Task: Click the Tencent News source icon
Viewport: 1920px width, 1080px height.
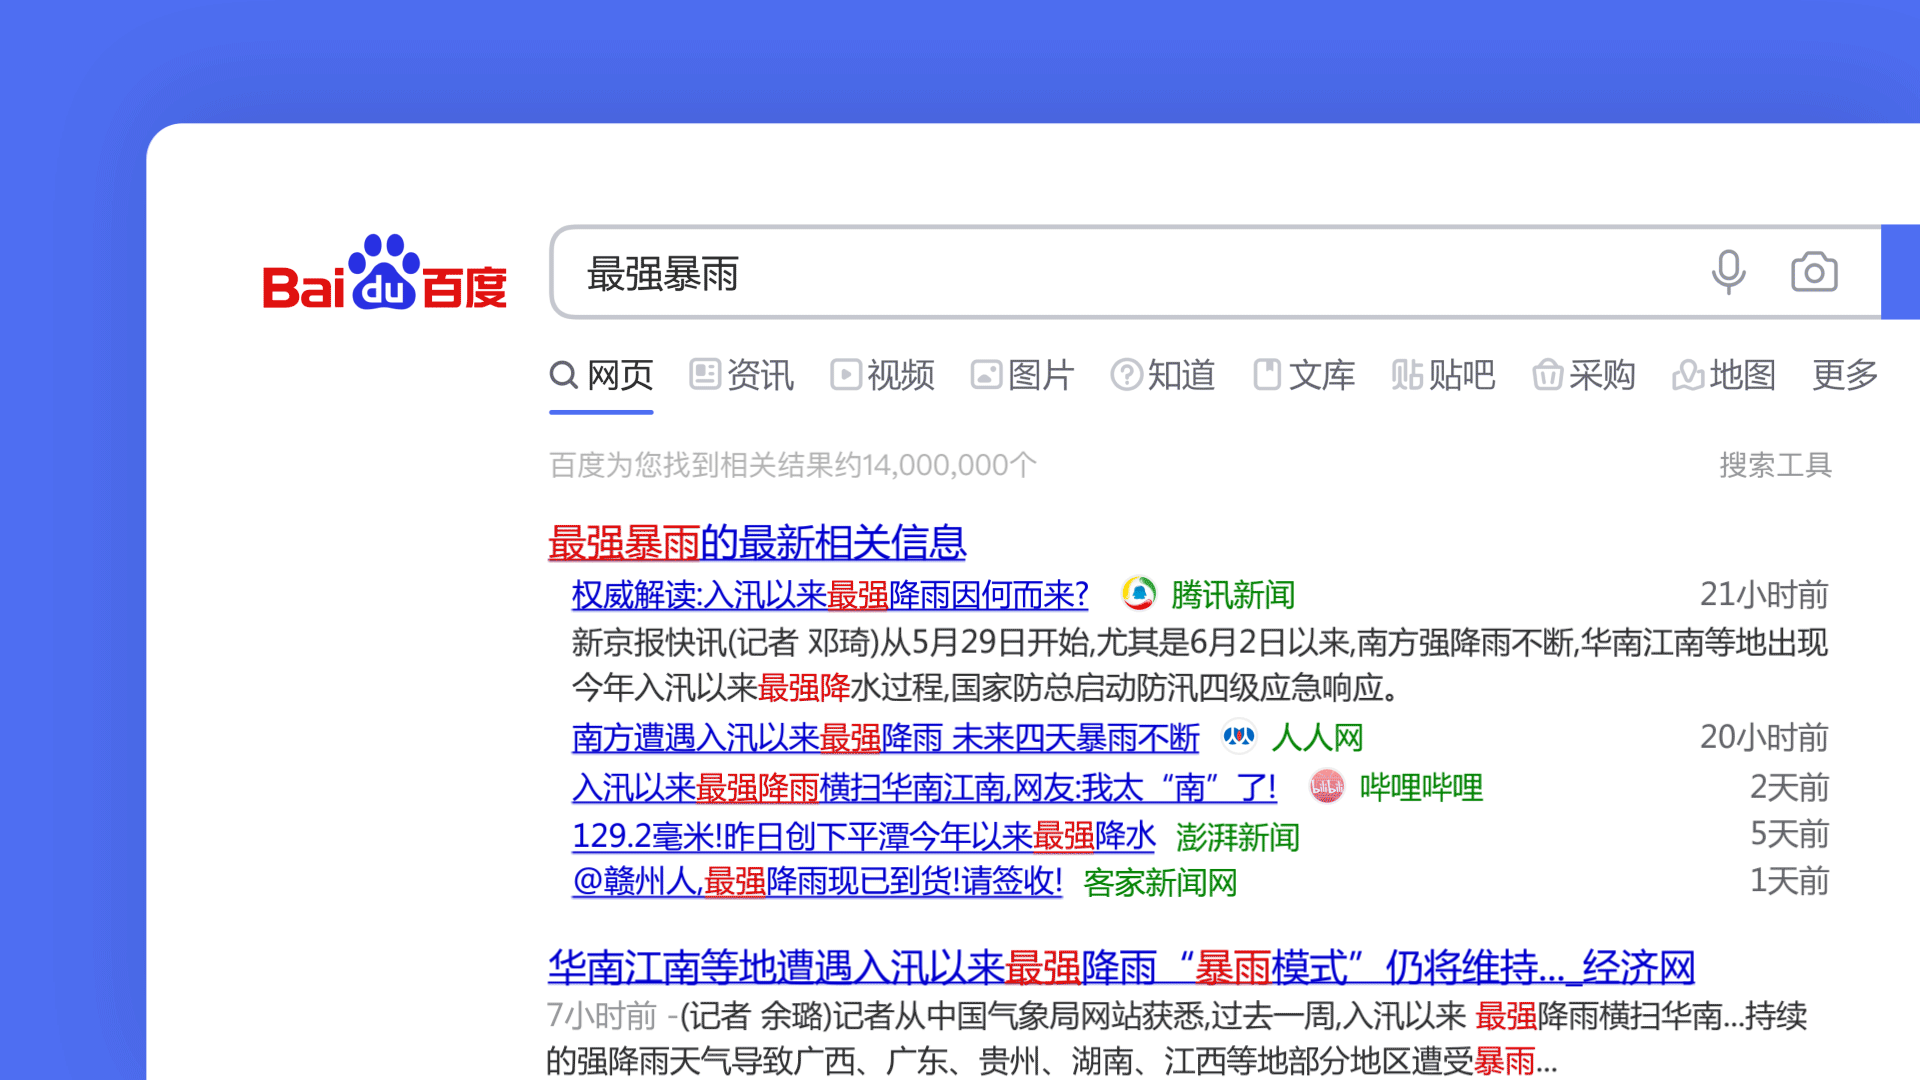Action: pyautogui.click(x=1138, y=594)
